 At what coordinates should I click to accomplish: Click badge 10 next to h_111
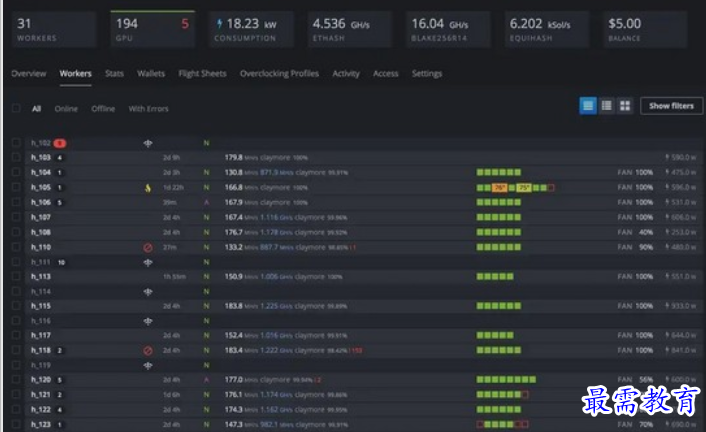click(x=61, y=262)
